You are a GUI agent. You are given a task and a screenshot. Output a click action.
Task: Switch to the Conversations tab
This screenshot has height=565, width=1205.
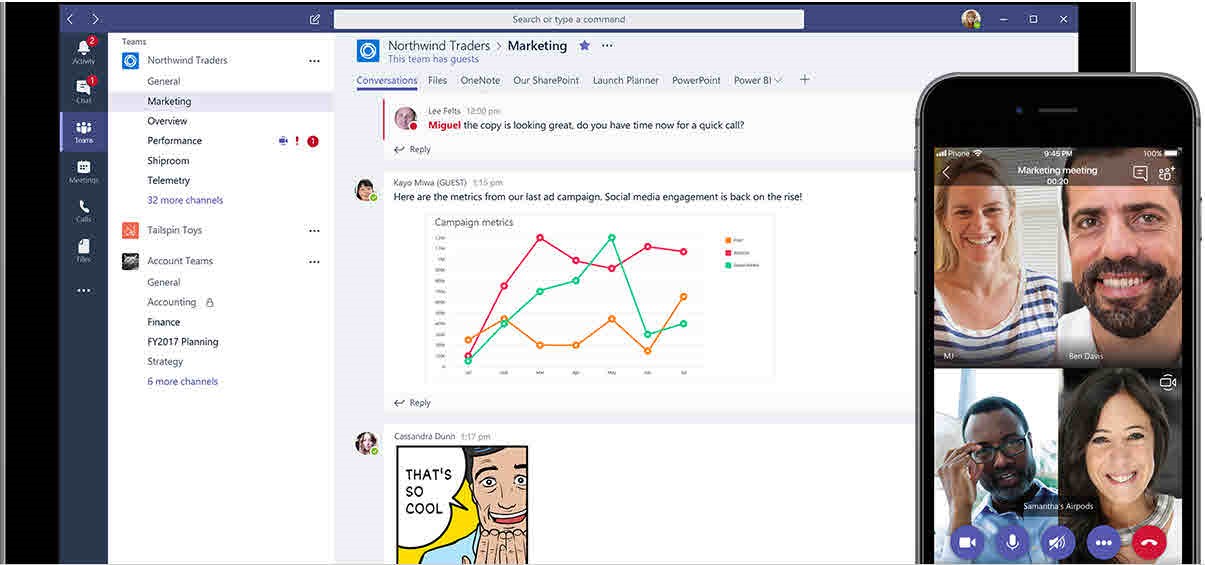[387, 80]
